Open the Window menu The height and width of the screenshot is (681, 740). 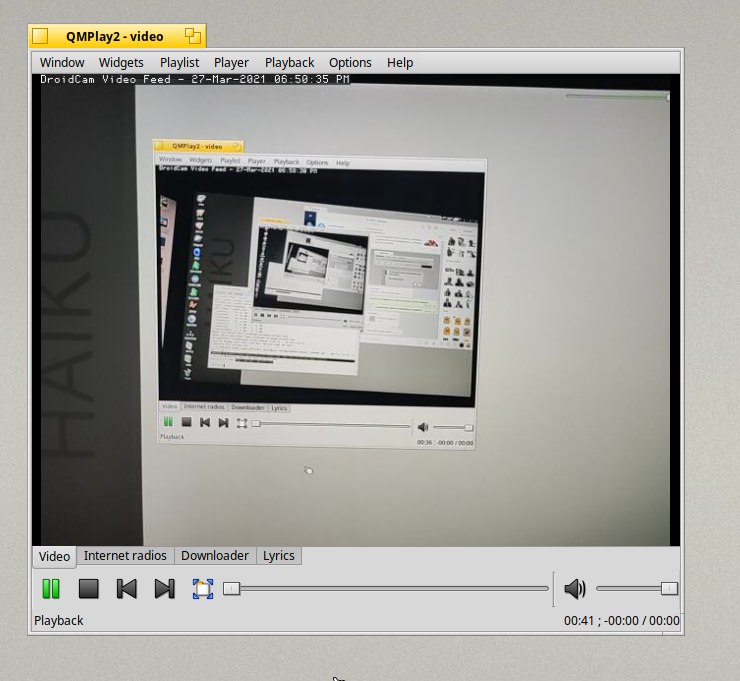coord(62,62)
